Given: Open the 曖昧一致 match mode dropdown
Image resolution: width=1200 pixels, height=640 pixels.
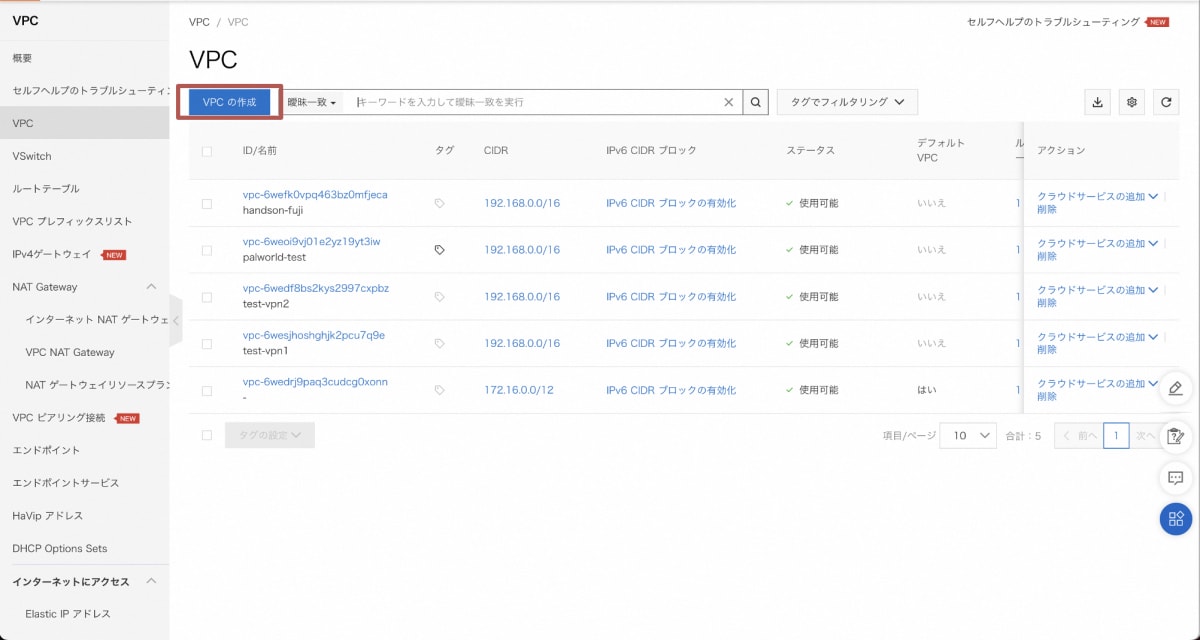Looking at the screenshot, I should [x=312, y=102].
